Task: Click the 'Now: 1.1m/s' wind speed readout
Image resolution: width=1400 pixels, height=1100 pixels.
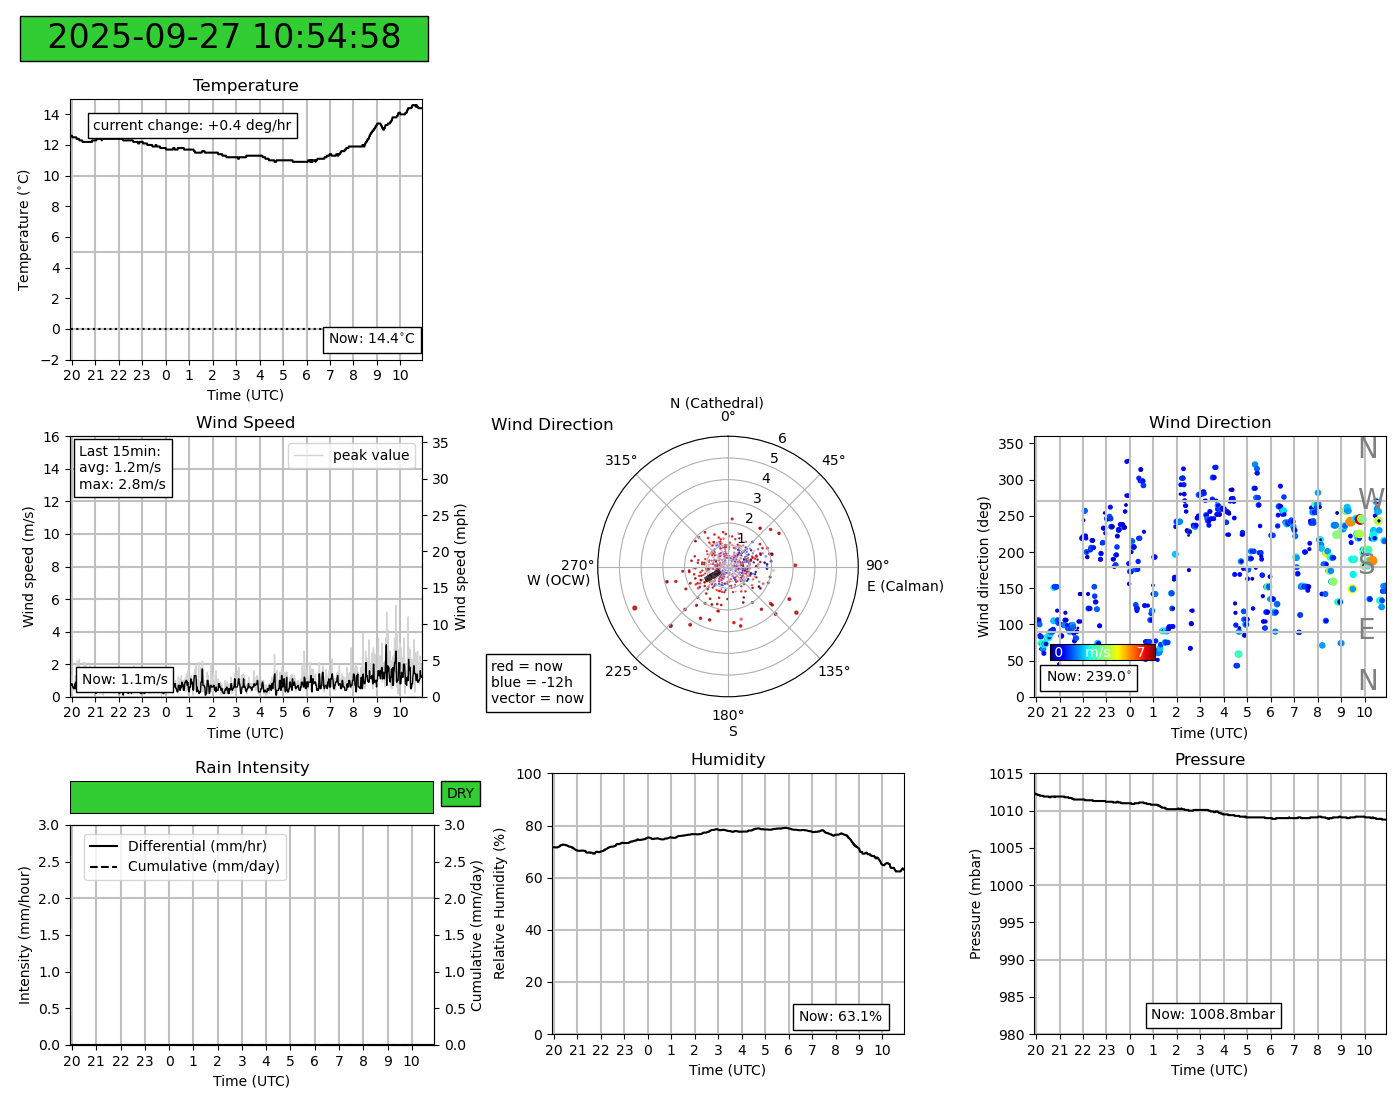Action: click(x=124, y=680)
